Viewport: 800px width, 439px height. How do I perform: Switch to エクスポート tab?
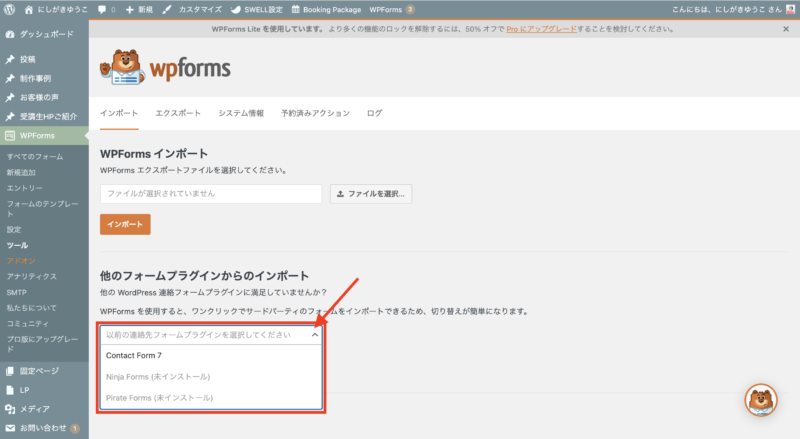pyautogui.click(x=178, y=113)
